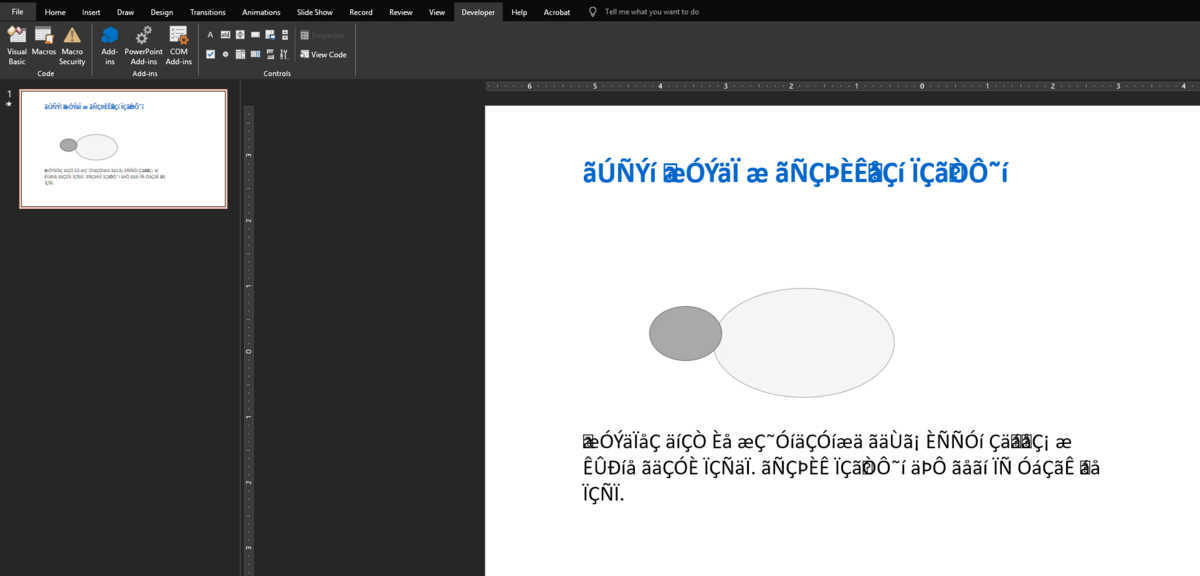Insert a Check Box control
Viewport: 1200px width, 576px height.
(210, 54)
